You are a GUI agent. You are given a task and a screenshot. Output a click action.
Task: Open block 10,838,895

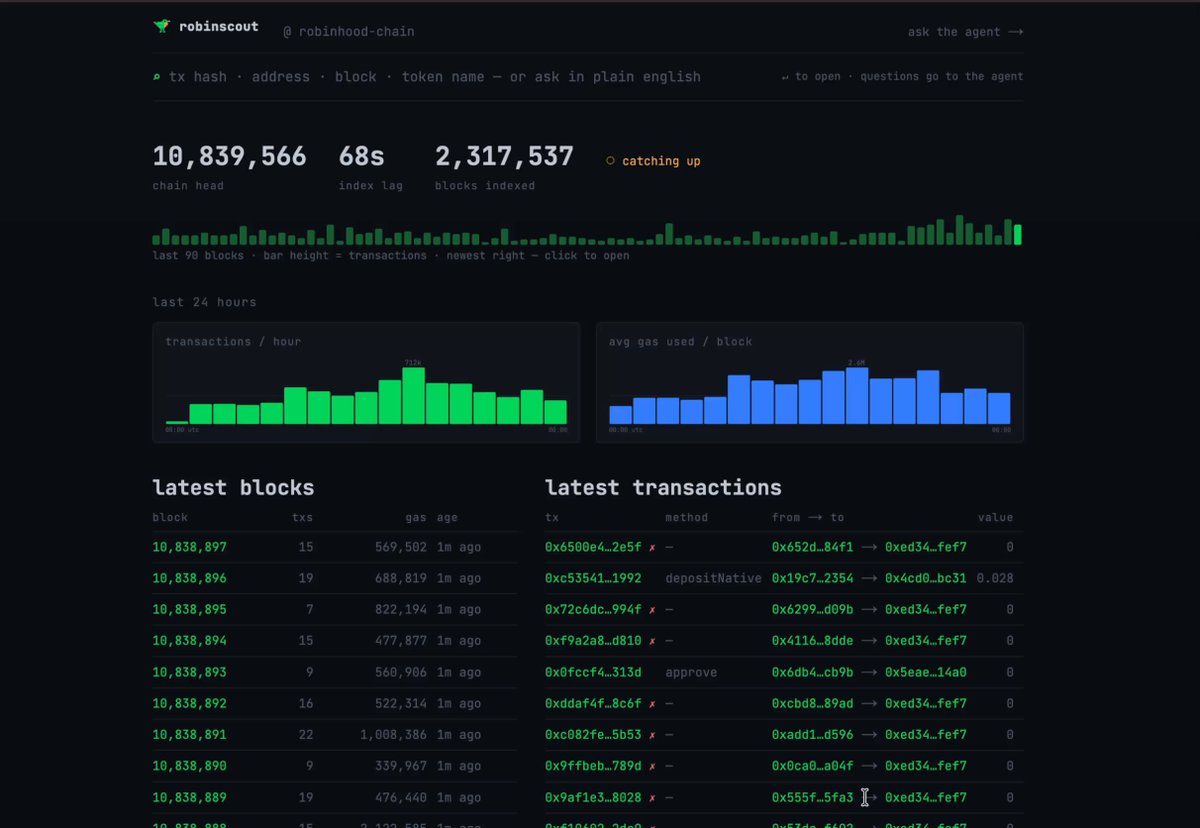pyautogui.click(x=190, y=609)
